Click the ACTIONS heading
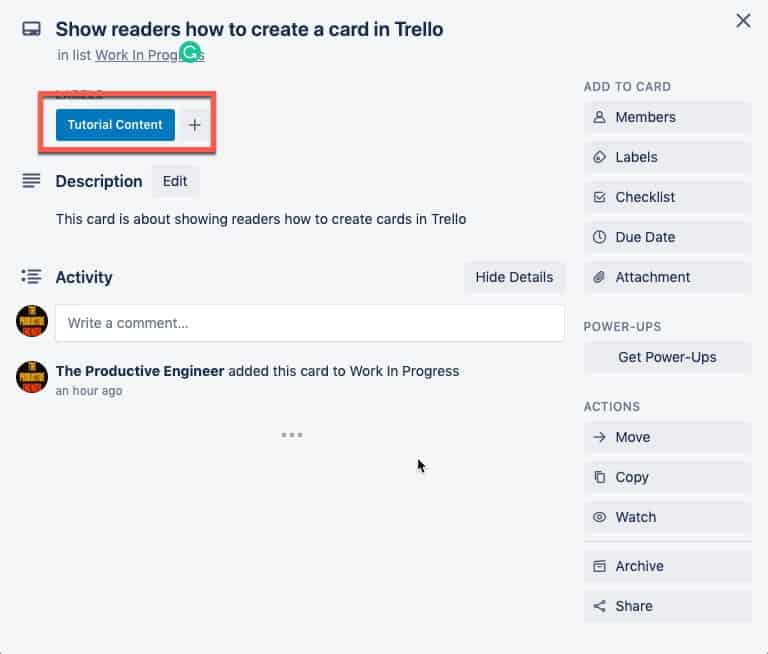Image resolution: width=768 pixels, height=654 pixels. tap(612, 407)
